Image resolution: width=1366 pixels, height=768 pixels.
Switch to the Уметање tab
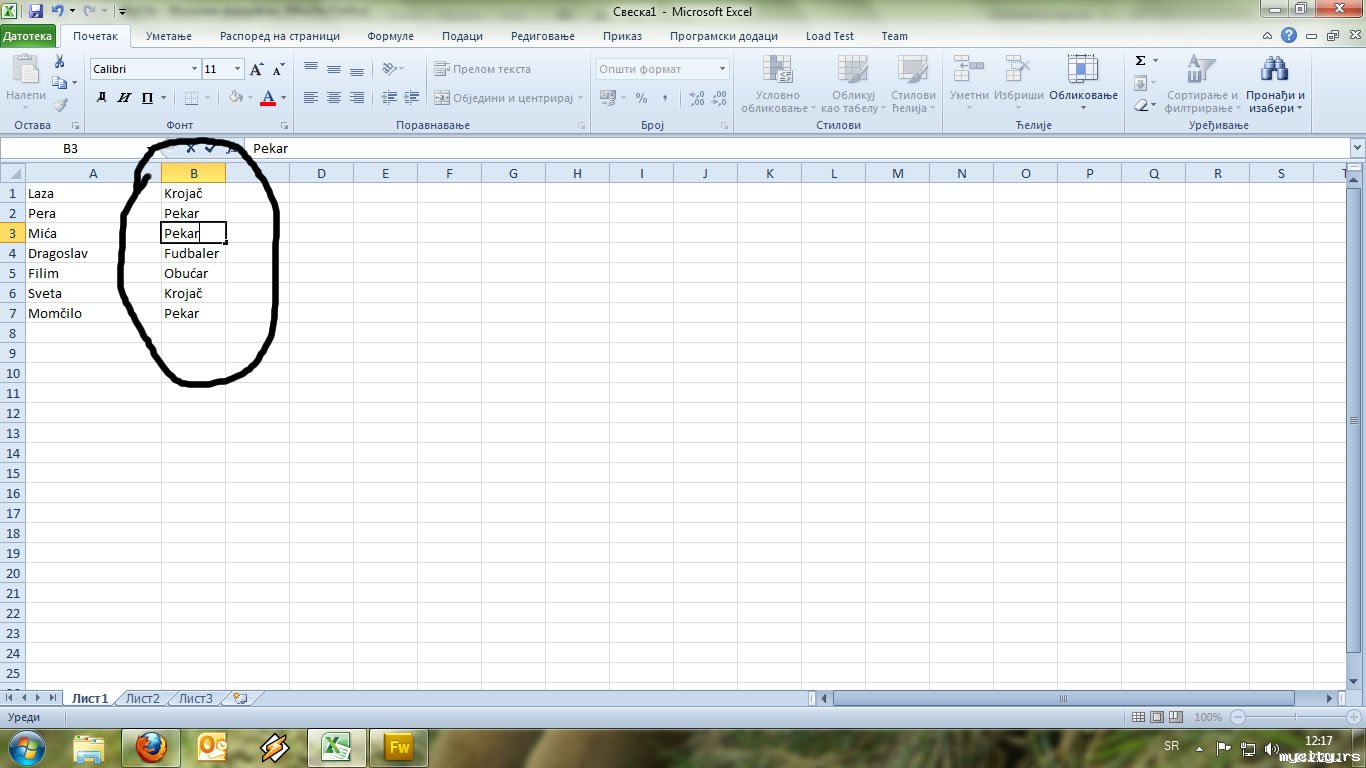click(x=168, y=36)
